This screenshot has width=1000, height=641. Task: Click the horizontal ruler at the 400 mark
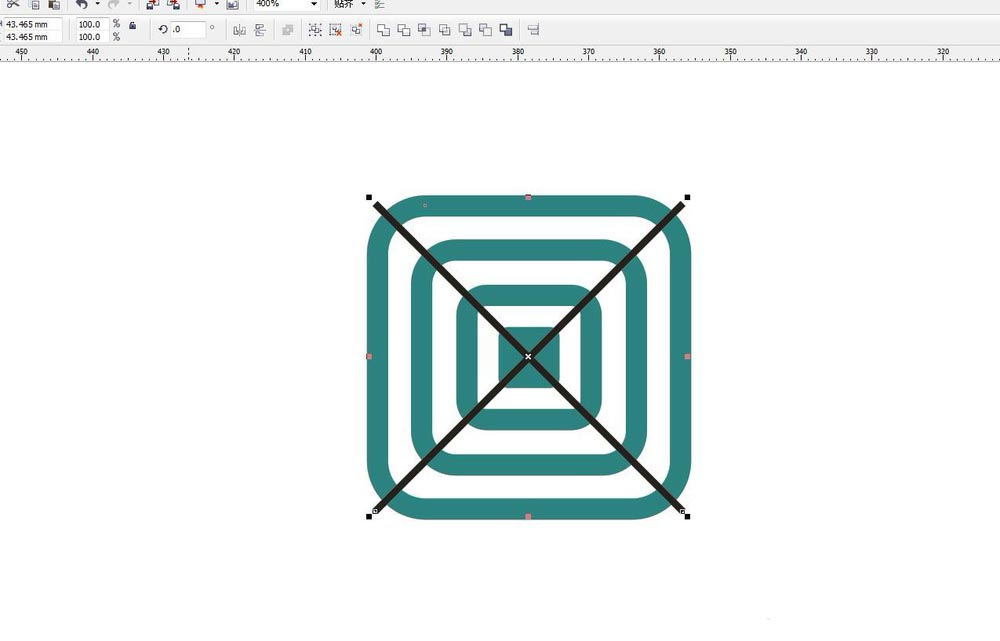point(376,54)
